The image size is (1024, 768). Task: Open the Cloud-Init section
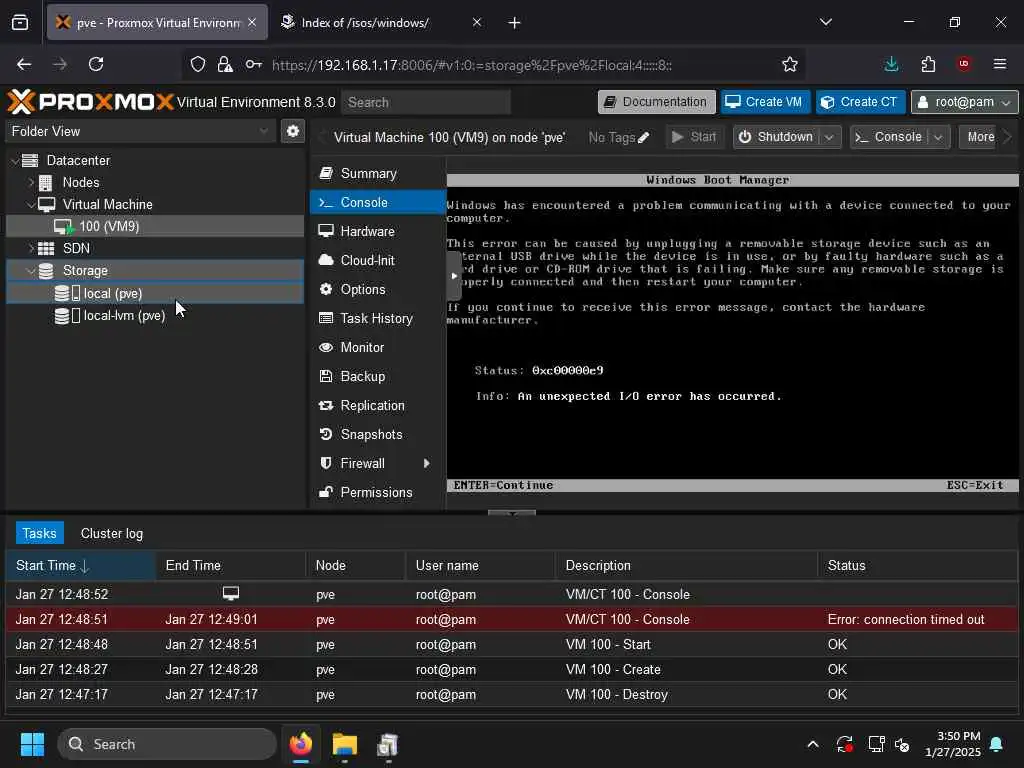pos(378,261)
